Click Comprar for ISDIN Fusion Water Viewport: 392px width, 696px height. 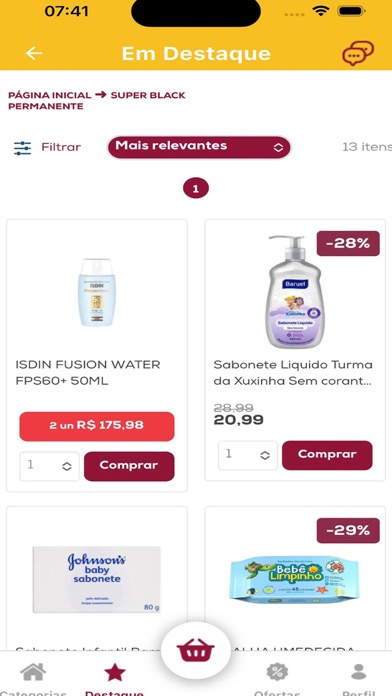click(x=129, y=466)
